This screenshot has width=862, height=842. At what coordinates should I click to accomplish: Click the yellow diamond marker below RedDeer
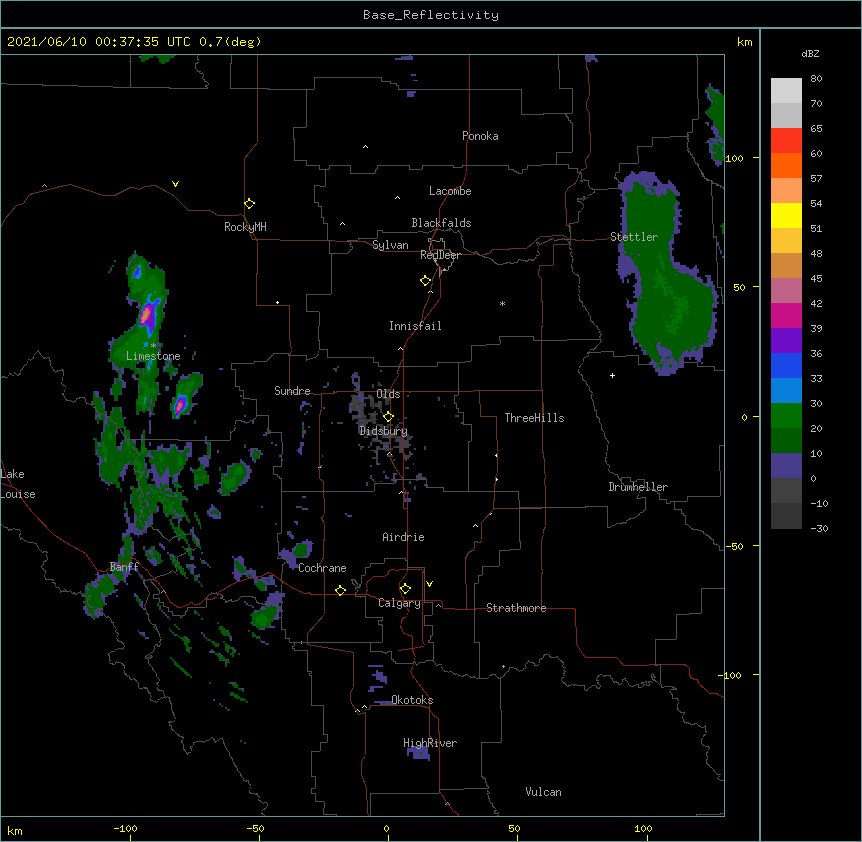(426, 281)
